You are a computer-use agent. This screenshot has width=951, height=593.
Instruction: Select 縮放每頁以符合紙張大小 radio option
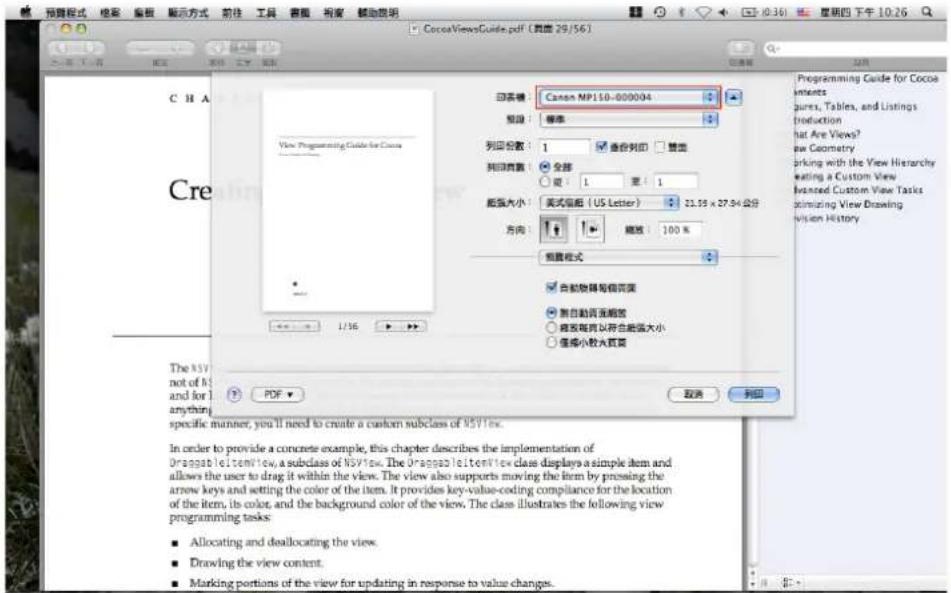551,327
